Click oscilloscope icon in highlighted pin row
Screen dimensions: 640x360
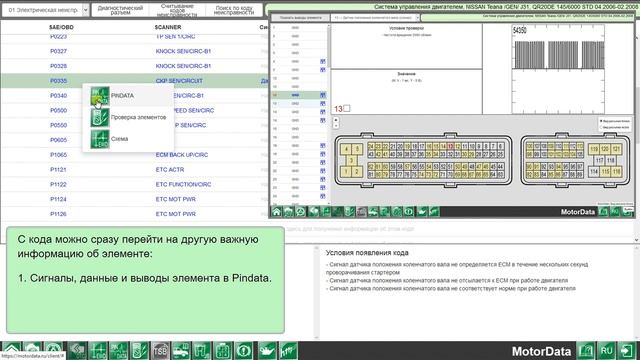[322, 95]
